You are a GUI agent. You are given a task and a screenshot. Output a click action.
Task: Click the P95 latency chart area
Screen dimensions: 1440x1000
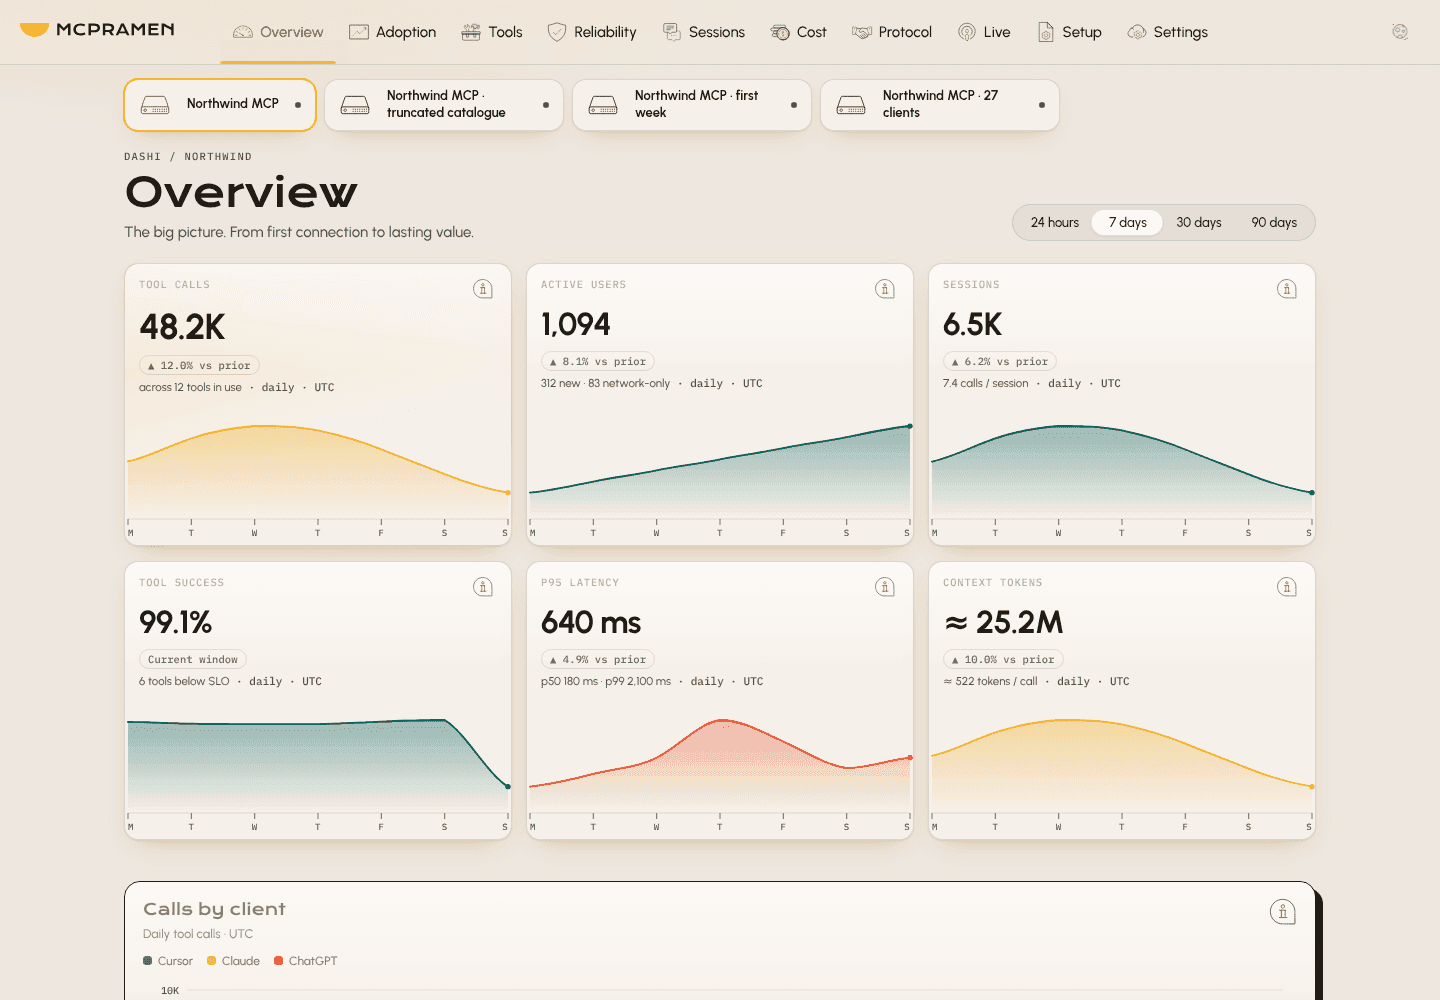pos(720,765)
